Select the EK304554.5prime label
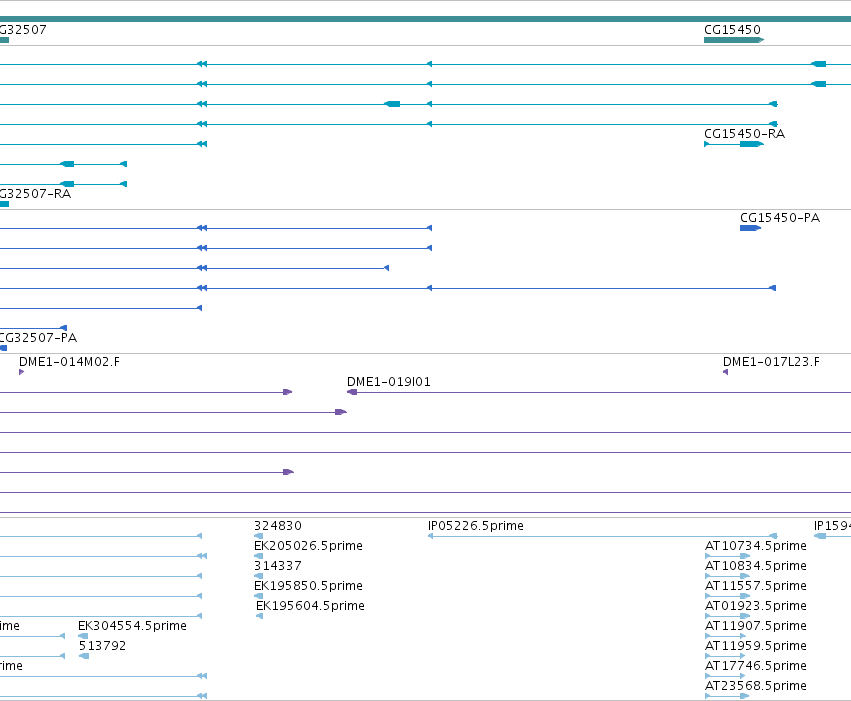 (x=132, y=626)
